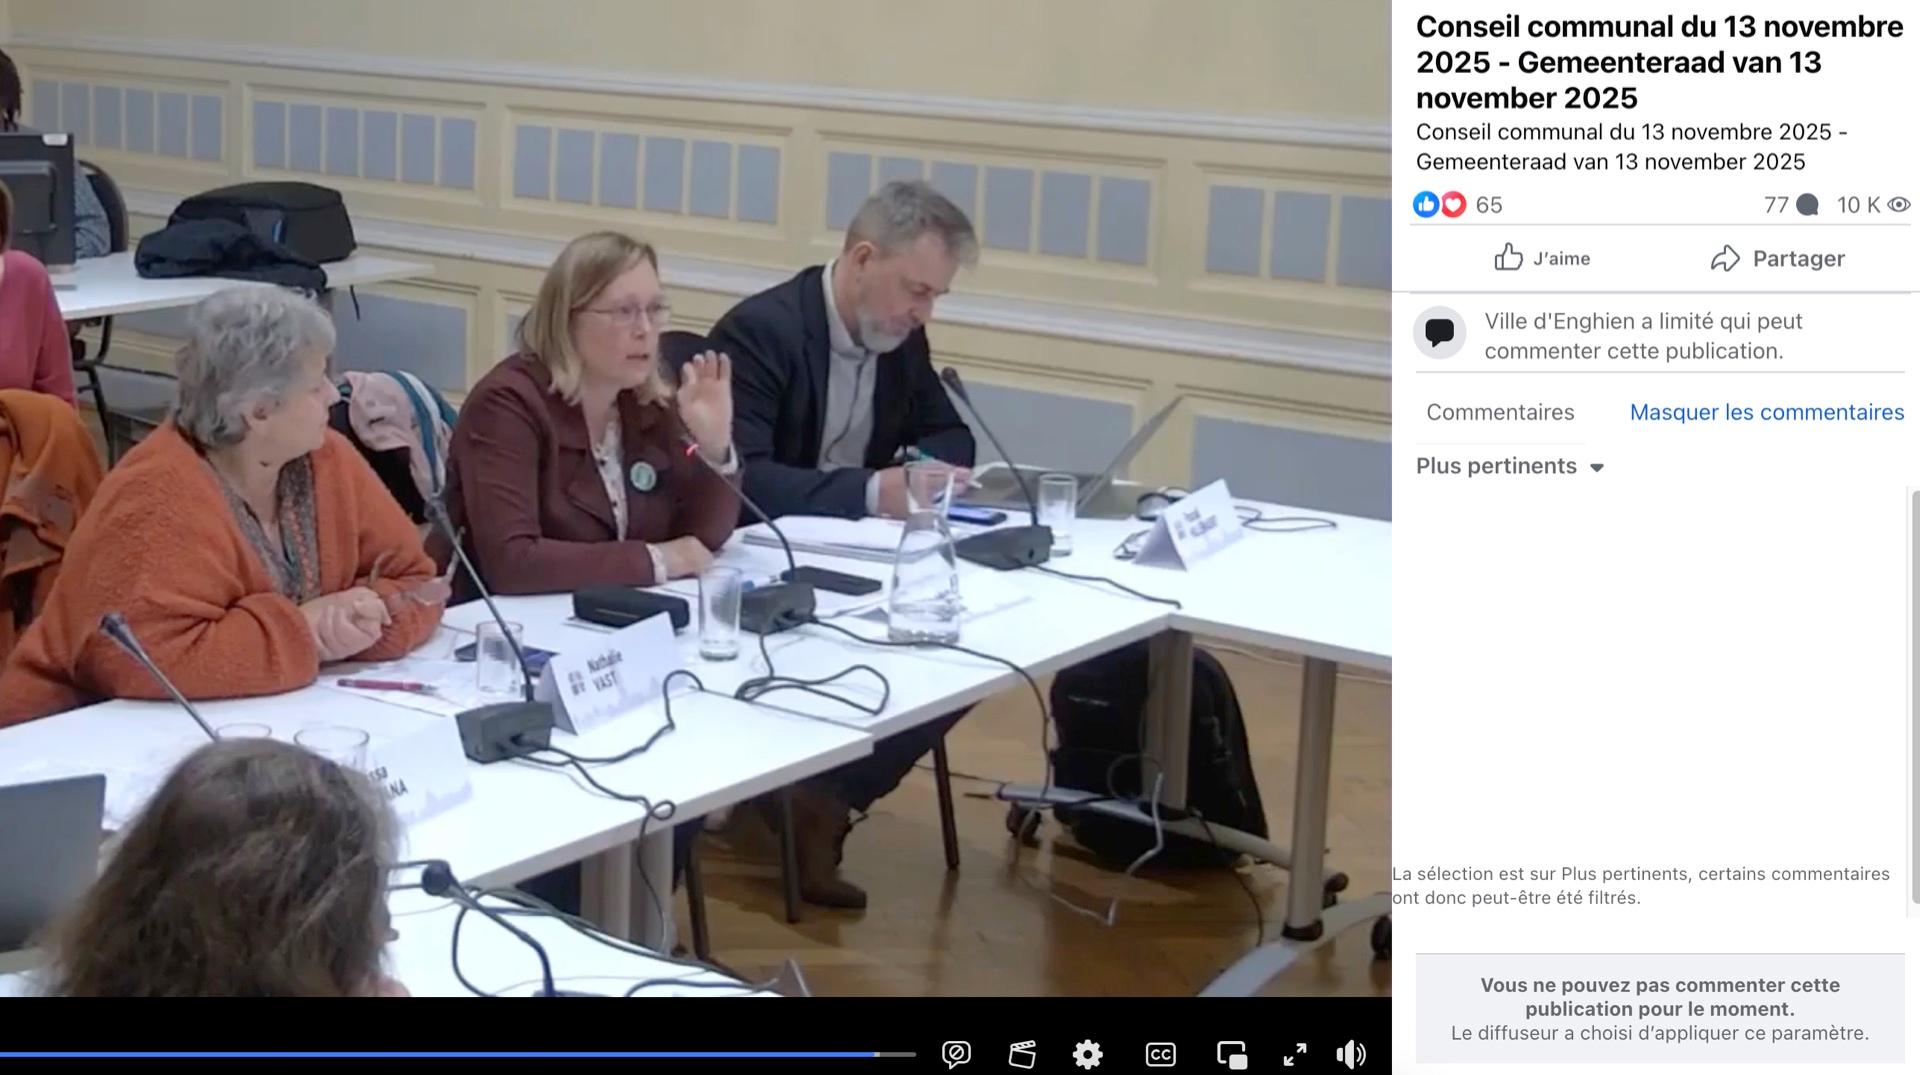Click Masquer les commentaires link

pyautogui.click(x=1766, y=412)
